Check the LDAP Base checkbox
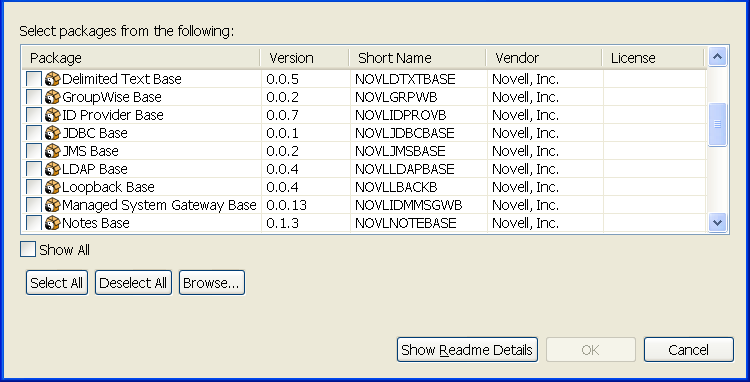750x382 pixels. click(x=33, y=169)
